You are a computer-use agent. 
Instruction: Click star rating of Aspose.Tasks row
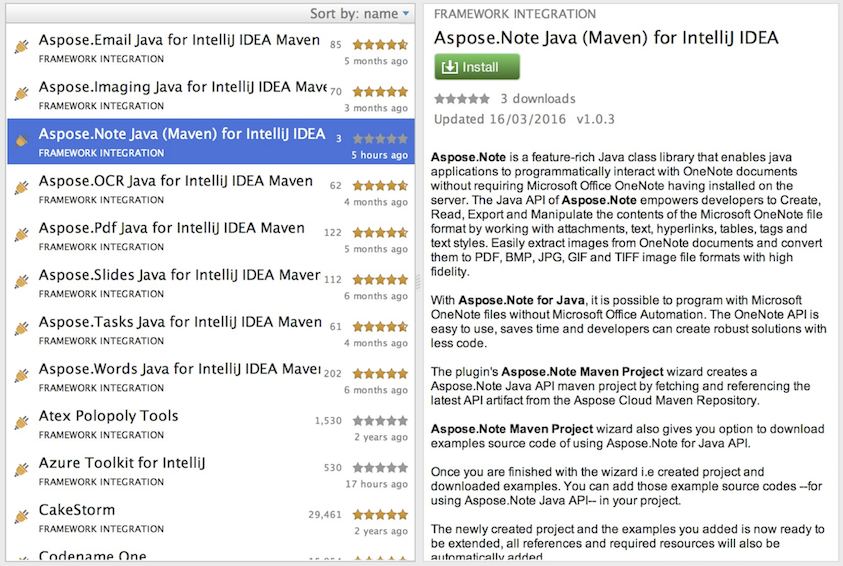coord(380,326)
